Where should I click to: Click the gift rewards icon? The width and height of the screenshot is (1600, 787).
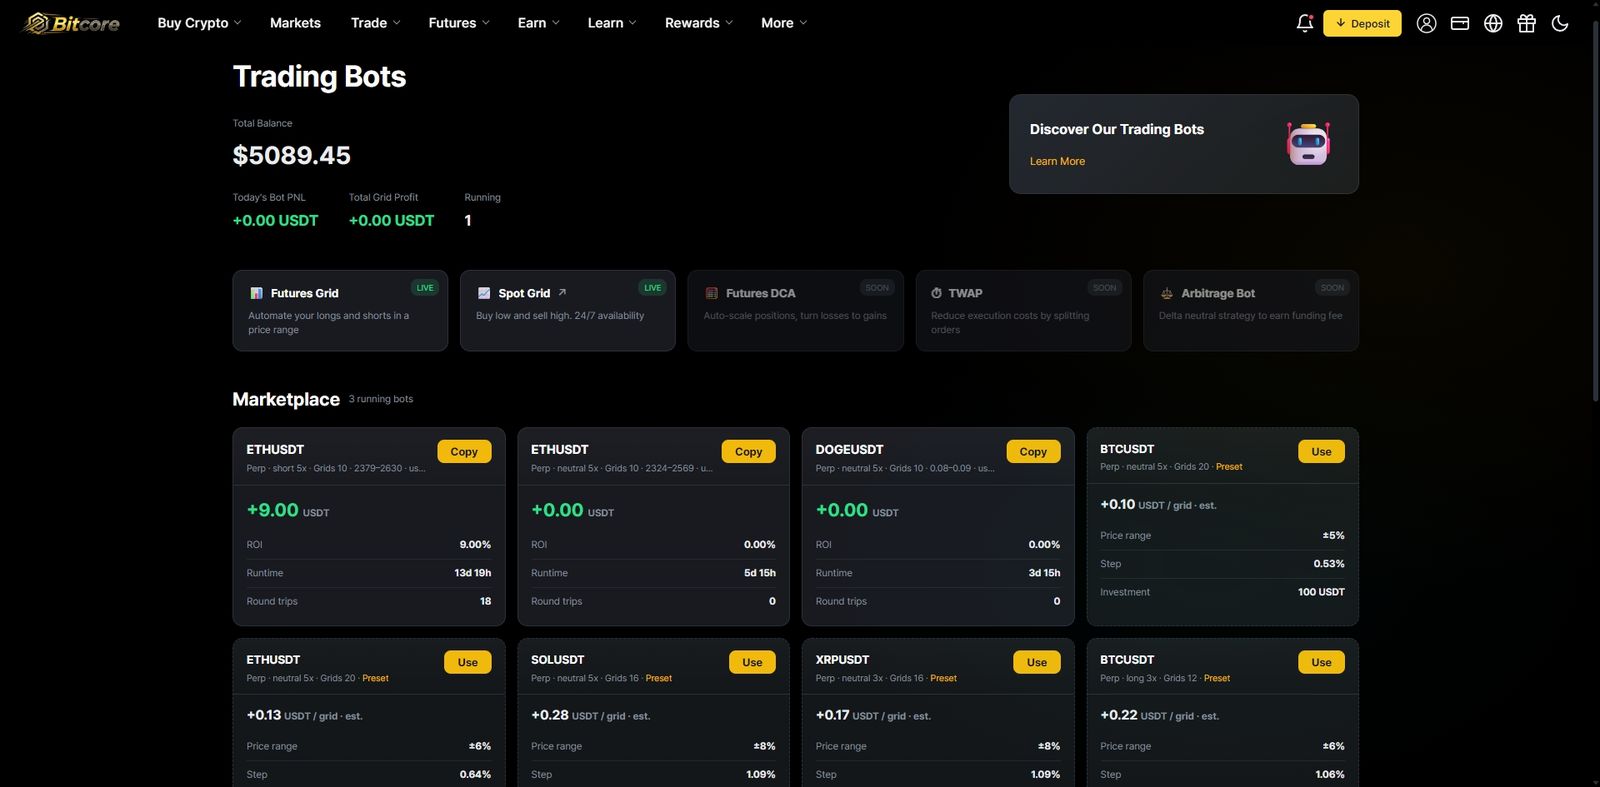[x=1526, y=23]
